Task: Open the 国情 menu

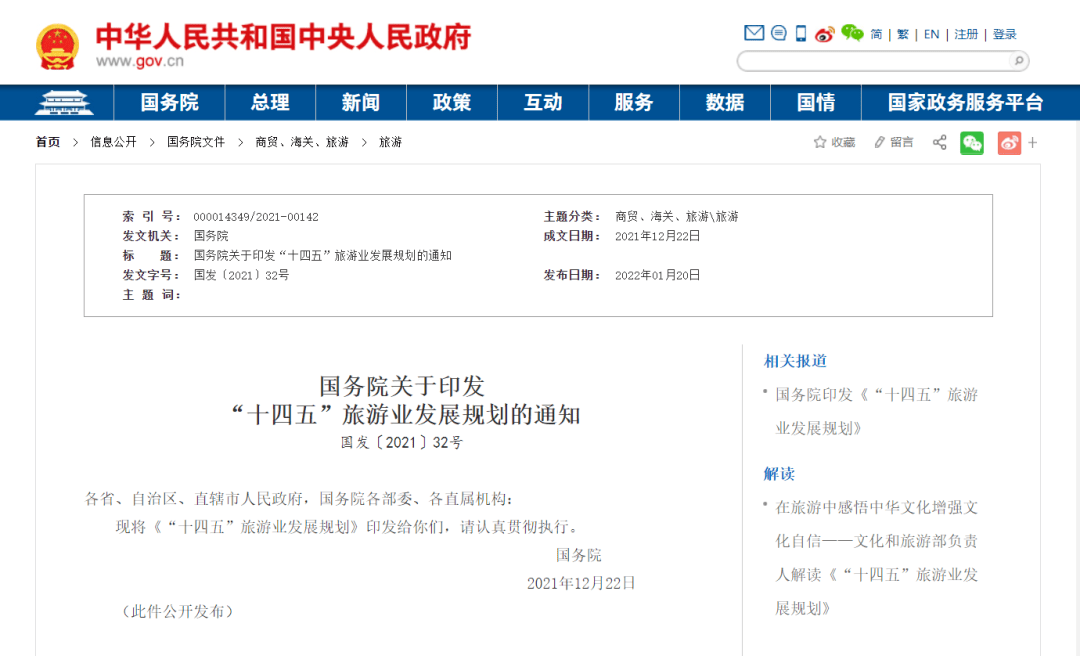Action: [816, 103]
